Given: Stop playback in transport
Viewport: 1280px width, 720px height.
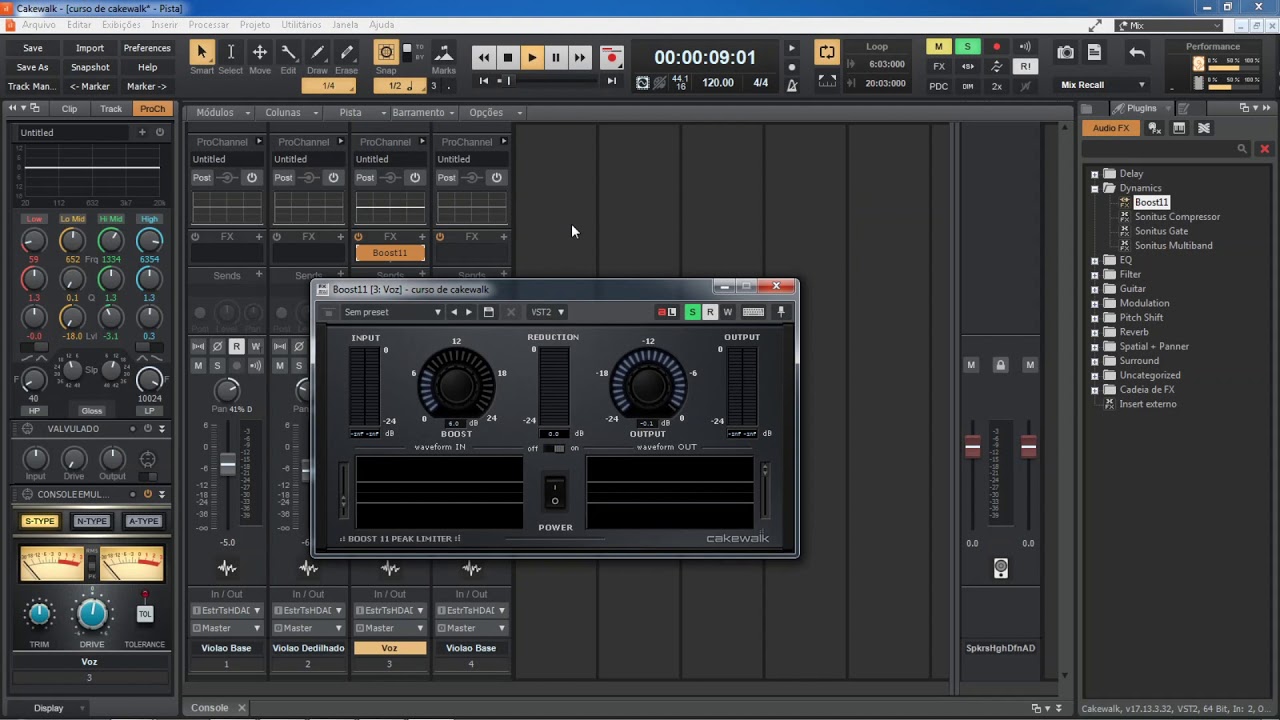Looking at the screenshot, I should tap(508, 58).
